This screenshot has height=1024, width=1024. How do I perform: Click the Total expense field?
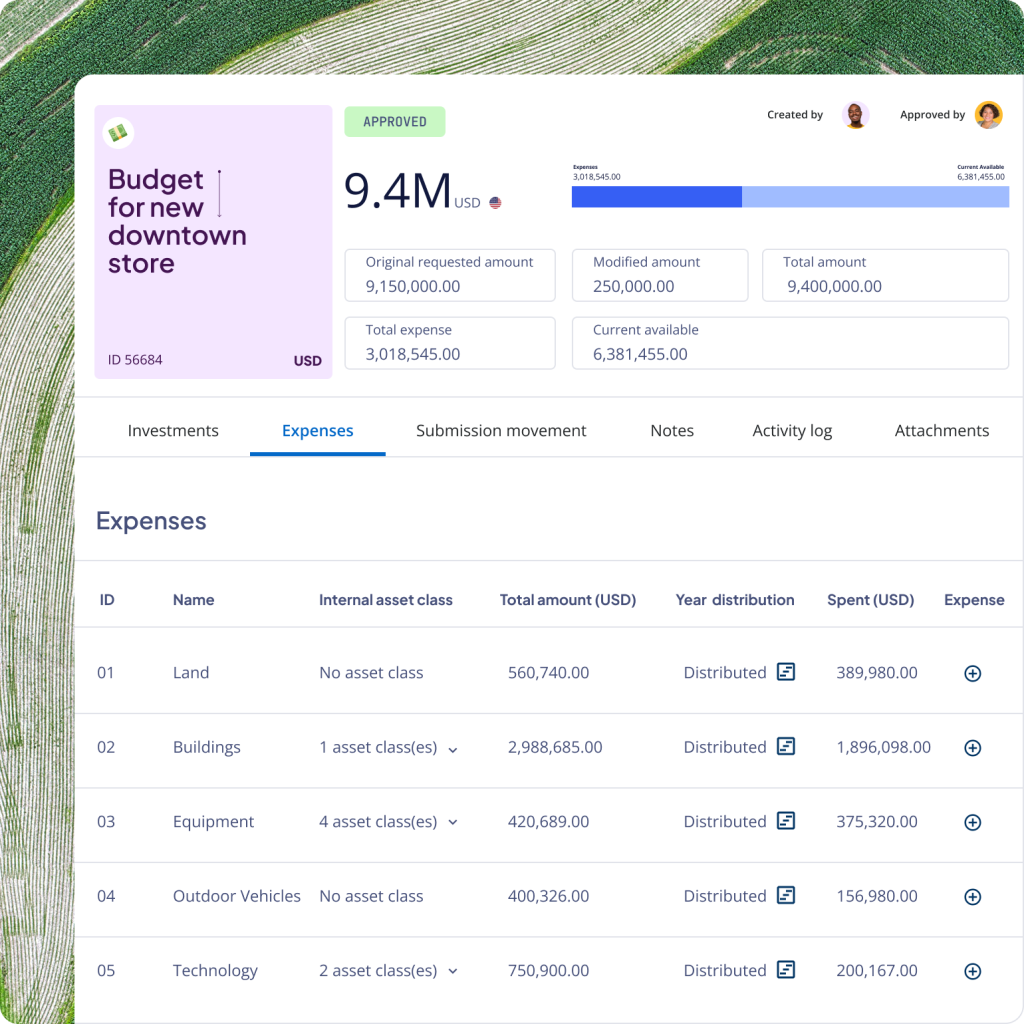click(450, 344)
